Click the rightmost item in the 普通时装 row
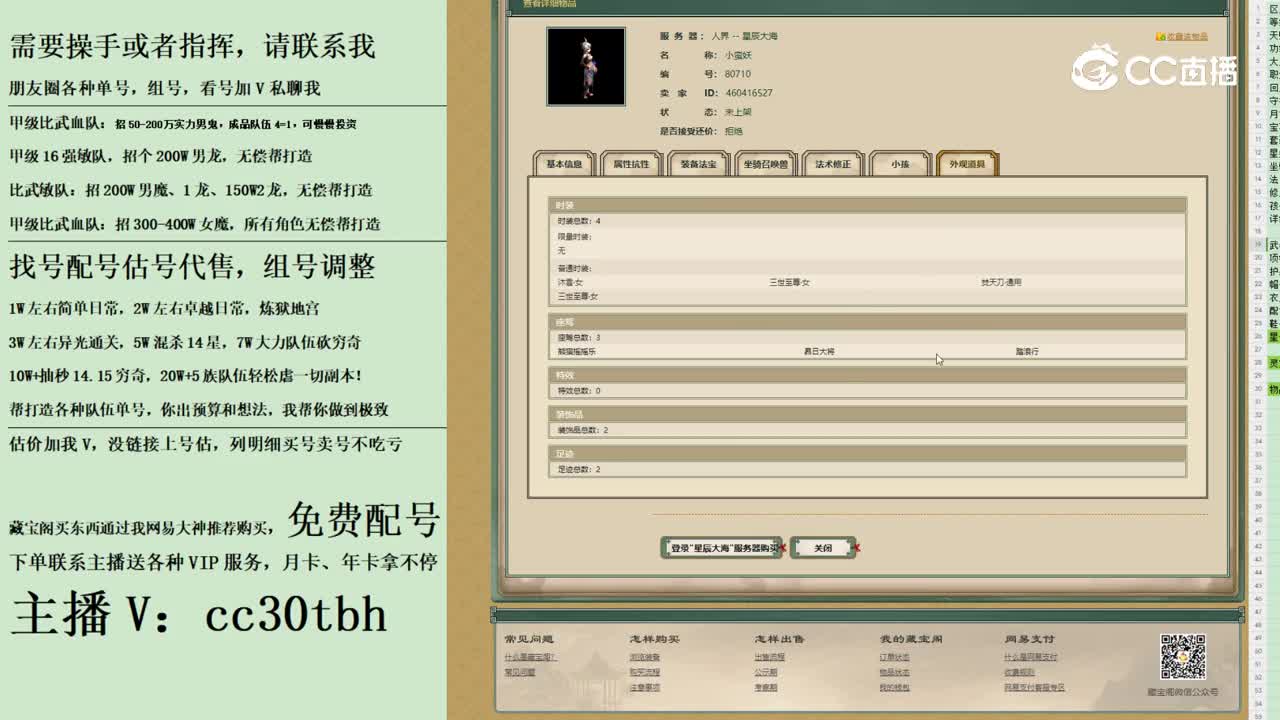1280x720 pixels. coord(1001,282)
